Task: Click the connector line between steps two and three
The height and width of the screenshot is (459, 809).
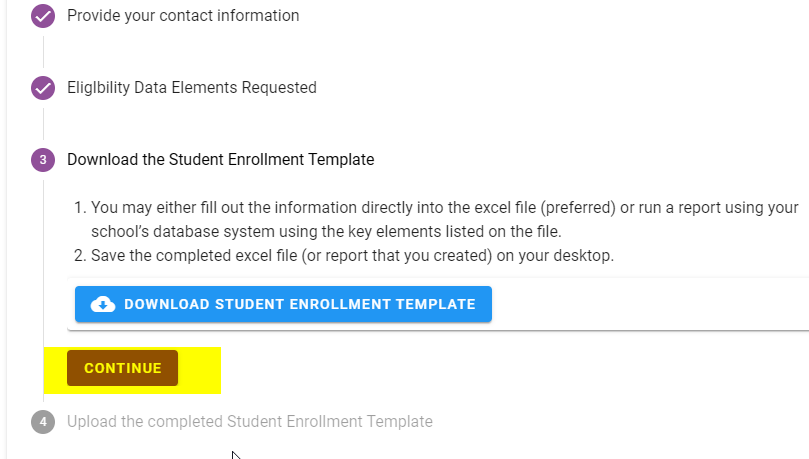Action: pyautogui.click(x=43, y=124)
